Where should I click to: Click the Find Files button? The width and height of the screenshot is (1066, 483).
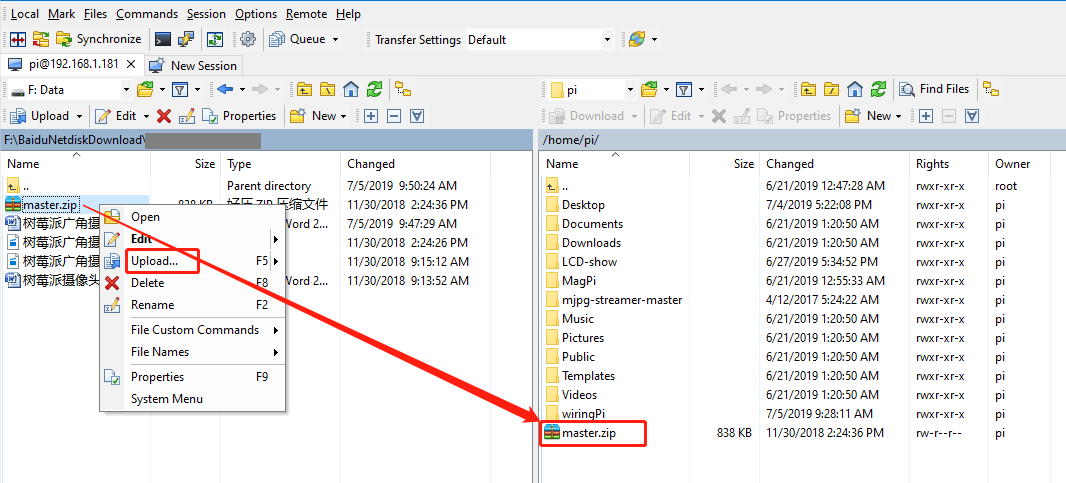tap(935, 89)
